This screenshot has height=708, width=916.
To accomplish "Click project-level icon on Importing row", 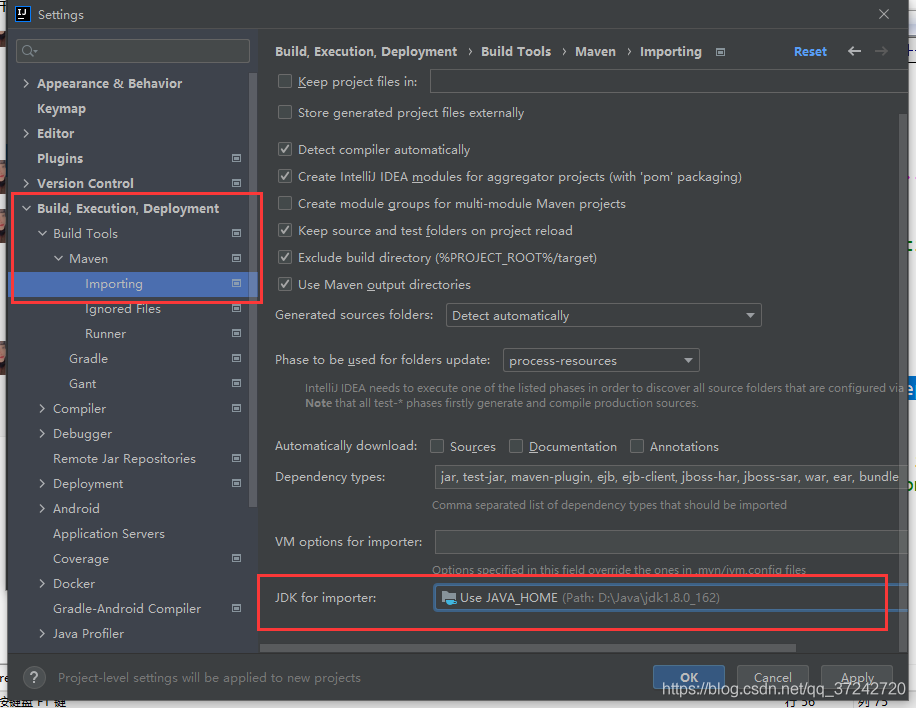I will click(x=237, y=283).
